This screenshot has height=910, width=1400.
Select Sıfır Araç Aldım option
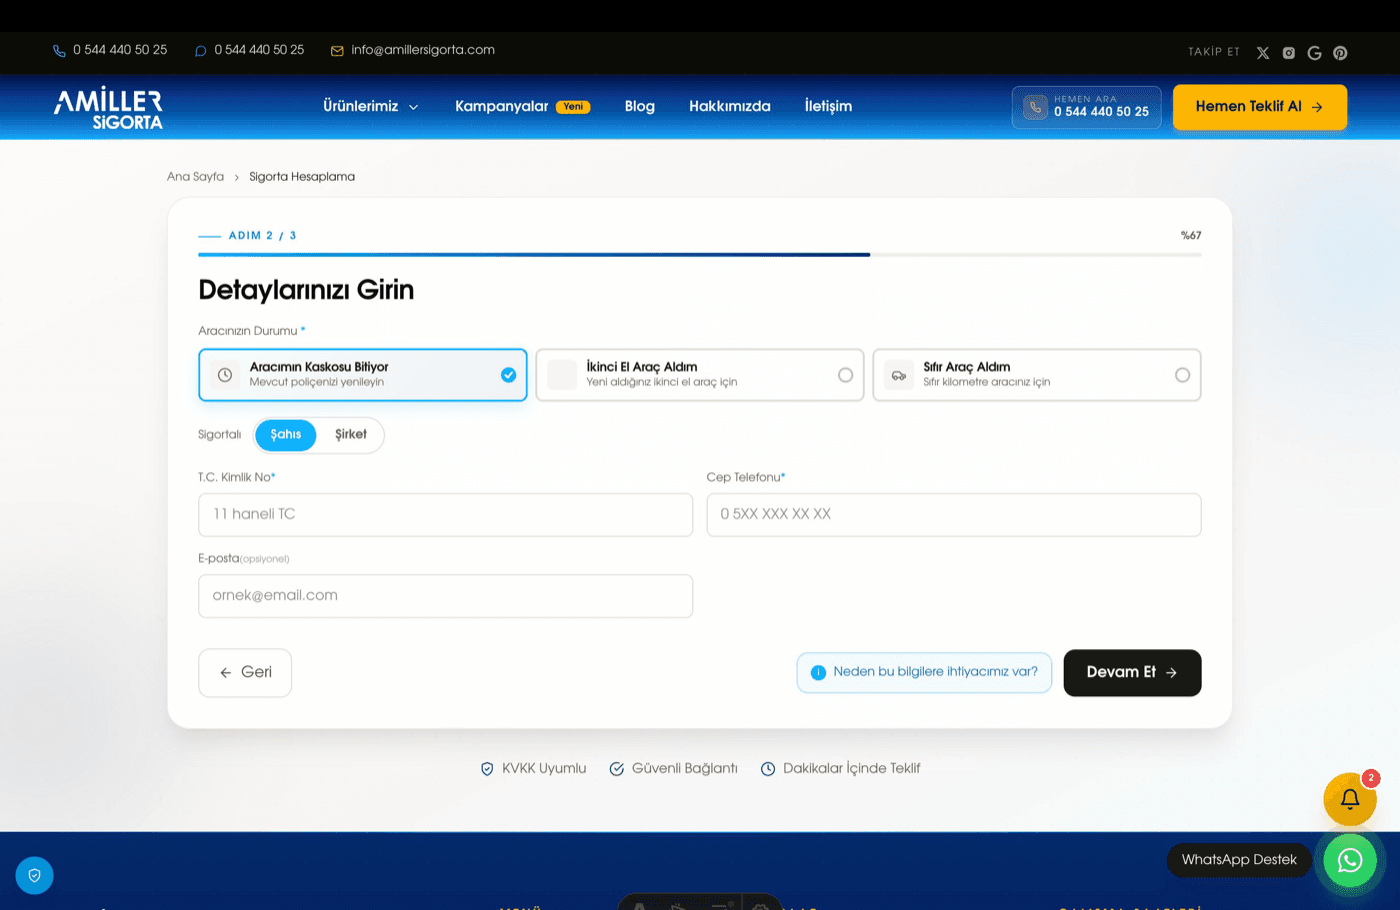point(1037,375)
